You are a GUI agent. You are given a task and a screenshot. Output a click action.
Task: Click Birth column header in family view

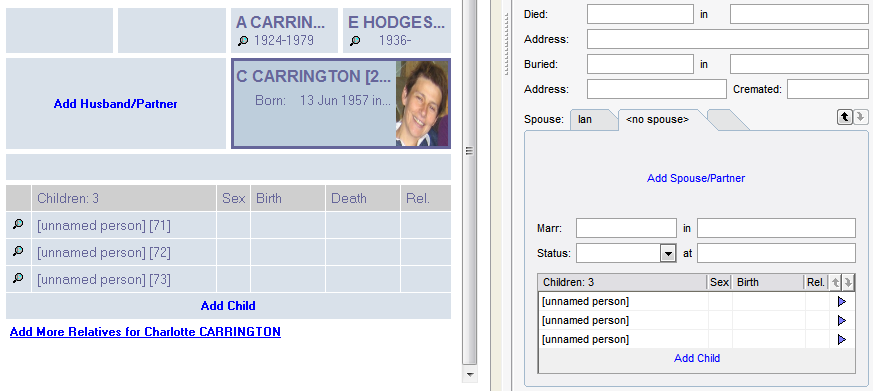pyautogui.click(x=288, y=198)
